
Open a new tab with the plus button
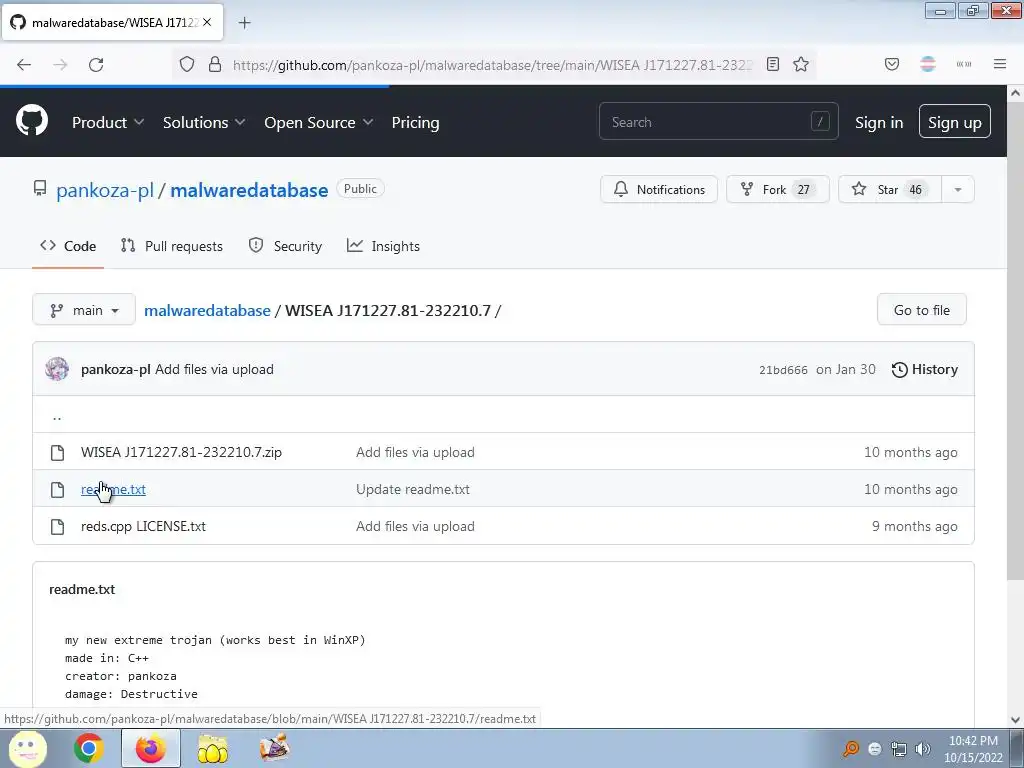244,23
